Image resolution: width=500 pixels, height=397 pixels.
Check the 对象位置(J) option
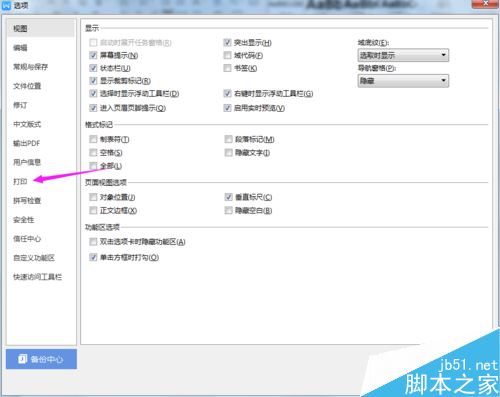[x=93, y=197]
